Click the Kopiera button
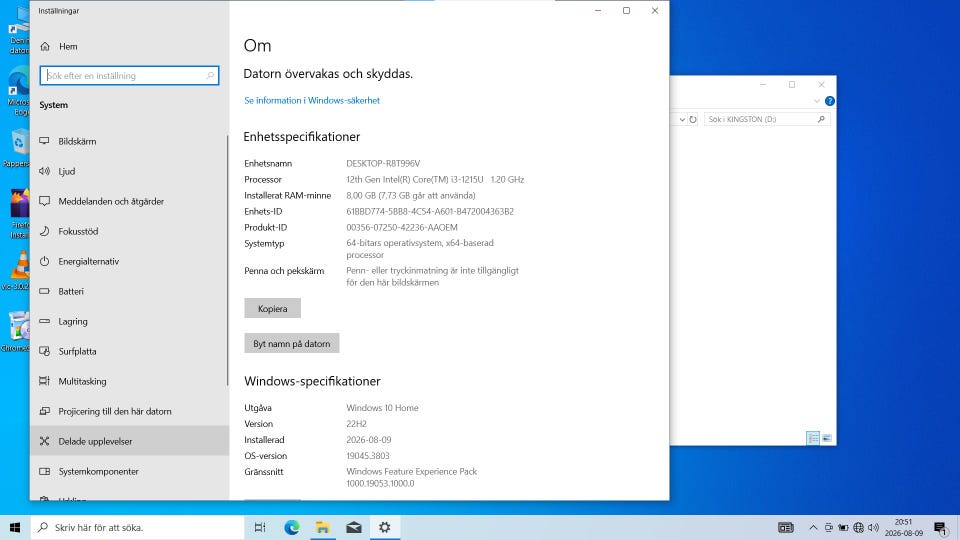 tap(272, 309)
